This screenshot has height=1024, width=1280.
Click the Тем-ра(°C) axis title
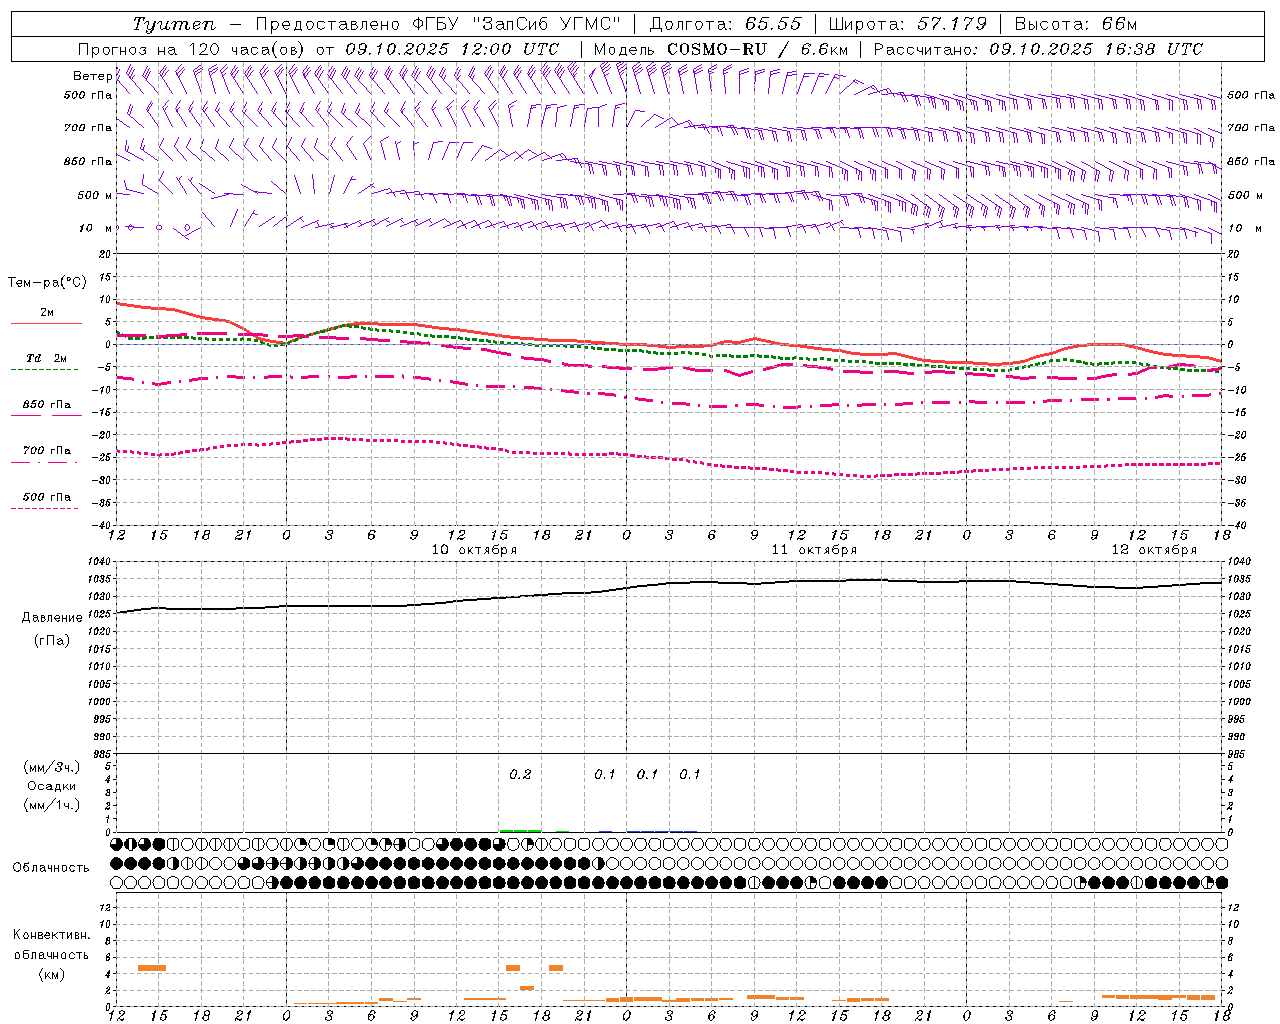[x=47, y=283]
